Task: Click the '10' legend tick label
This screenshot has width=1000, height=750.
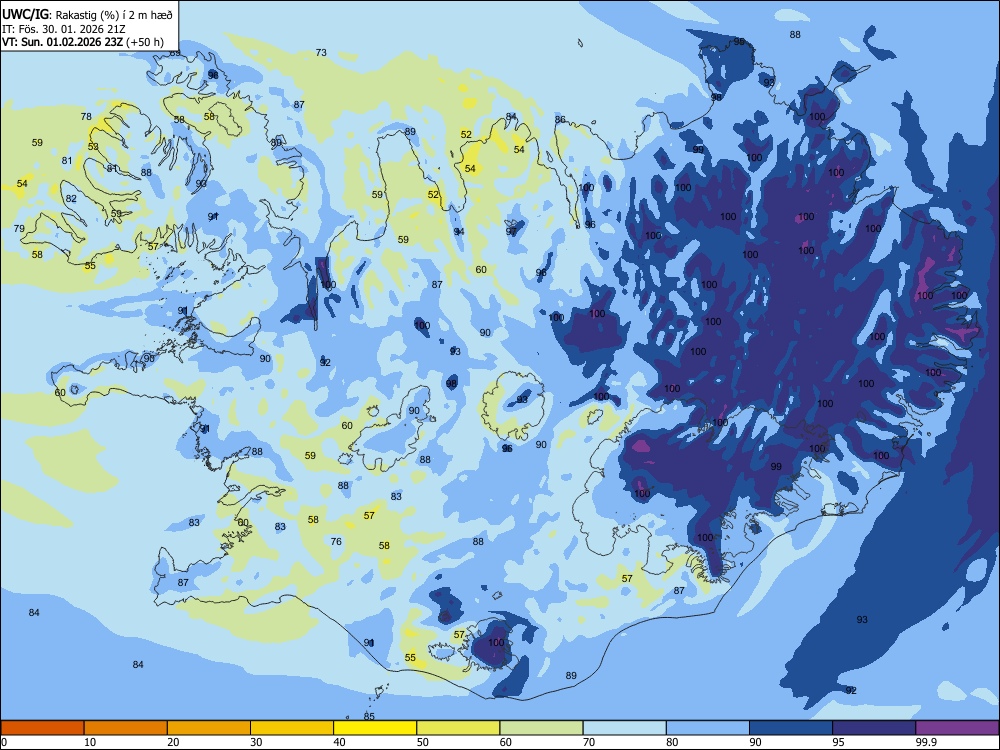Action: click(x=90, y=742)
